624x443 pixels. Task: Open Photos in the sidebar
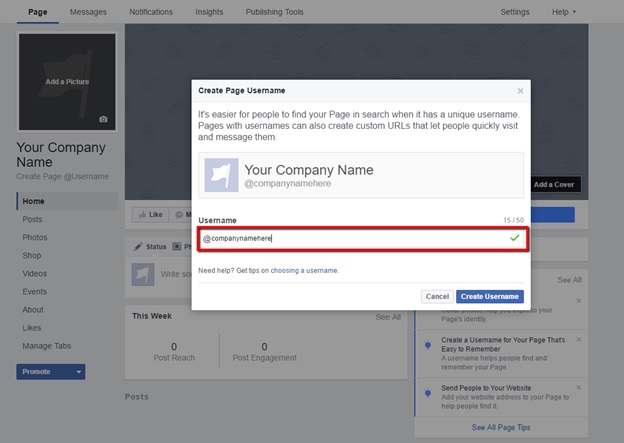35,237
